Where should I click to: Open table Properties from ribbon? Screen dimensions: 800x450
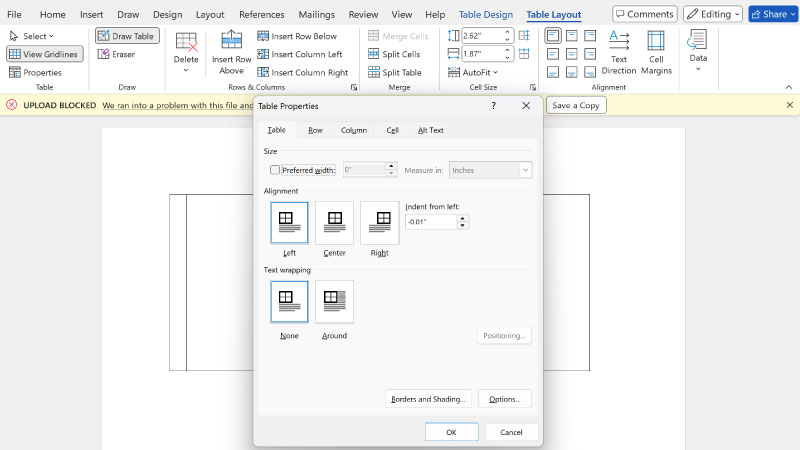pos(35,72)
